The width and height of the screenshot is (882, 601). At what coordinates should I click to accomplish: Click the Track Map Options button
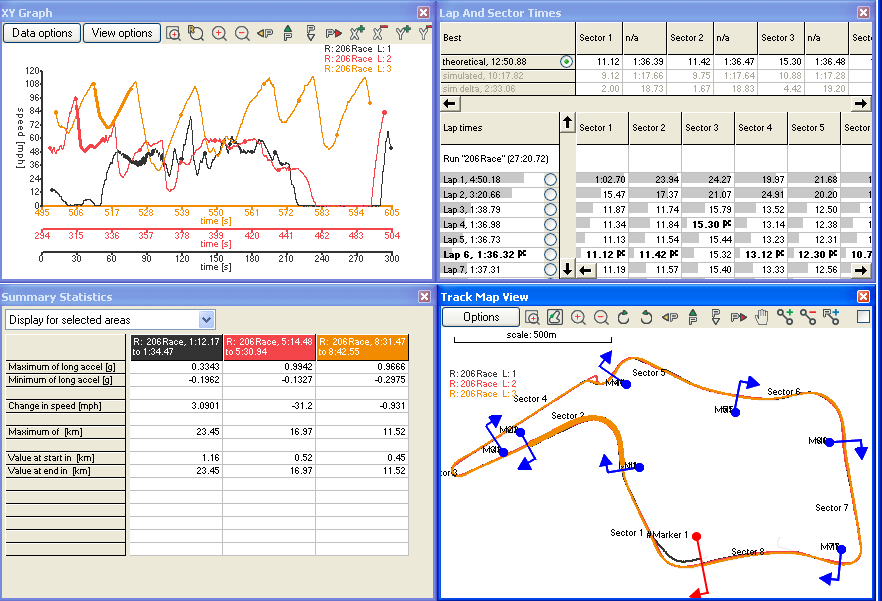(481, 317)
